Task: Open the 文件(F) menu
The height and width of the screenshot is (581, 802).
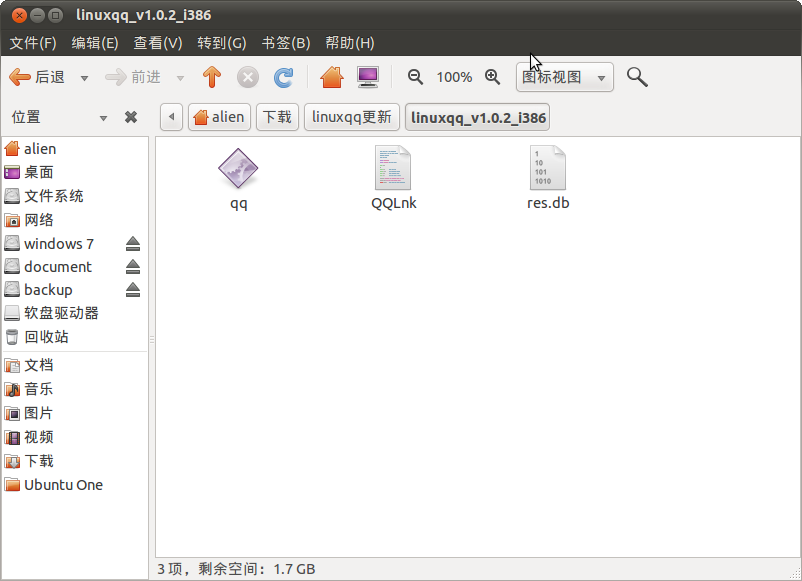Action: point(33,43)
